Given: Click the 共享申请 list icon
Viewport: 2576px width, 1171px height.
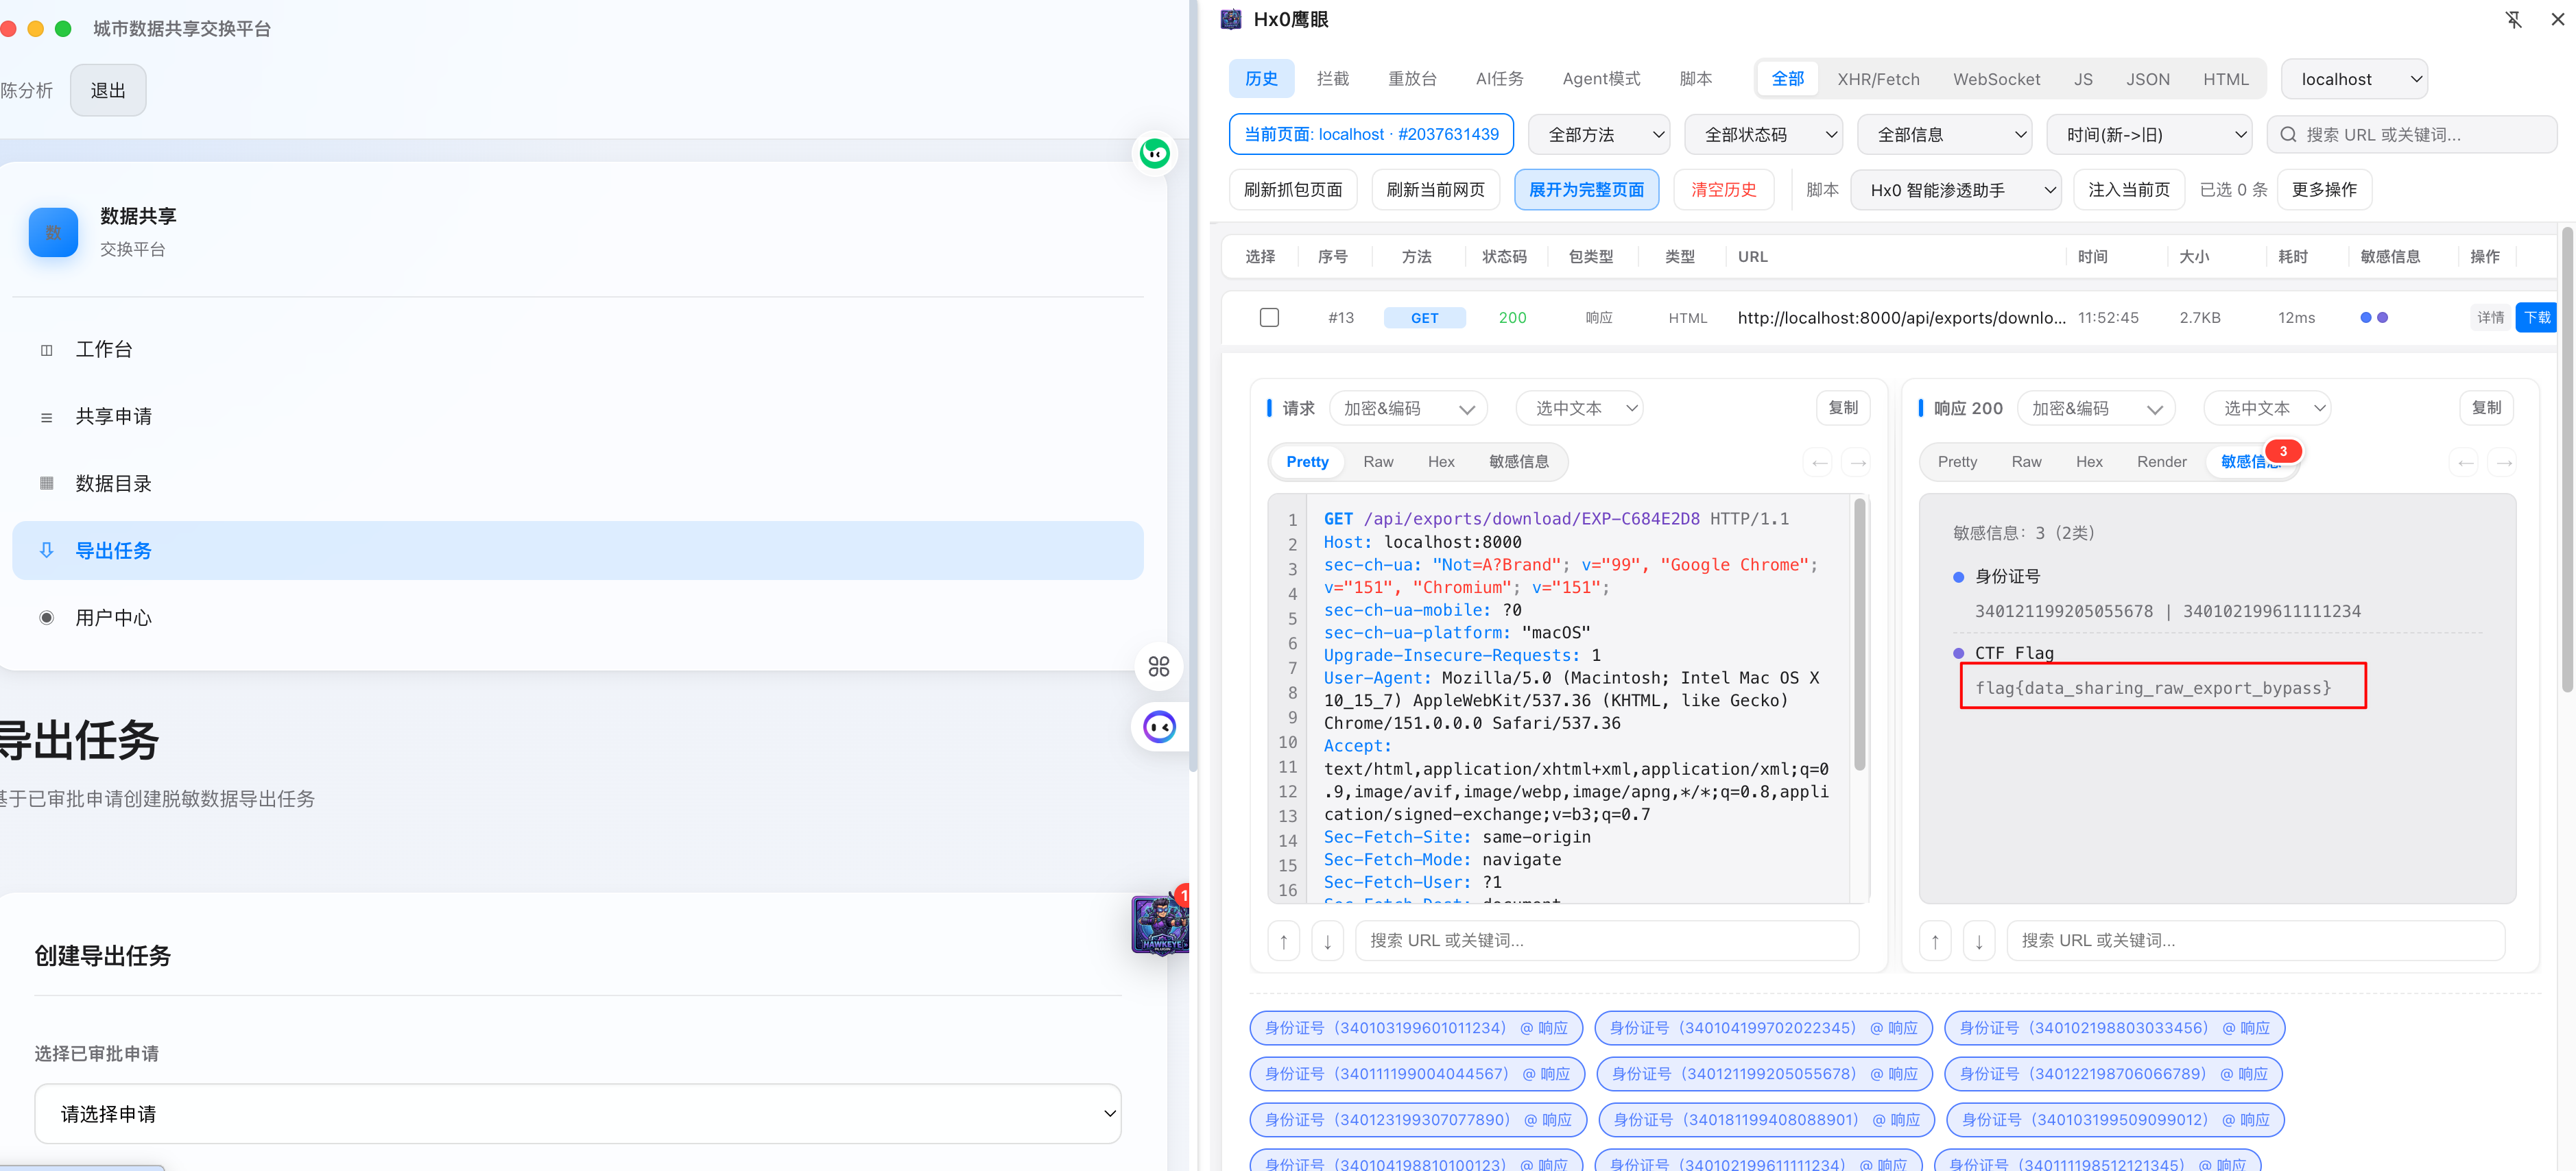Looking at the screenshot, I should 46,417.
